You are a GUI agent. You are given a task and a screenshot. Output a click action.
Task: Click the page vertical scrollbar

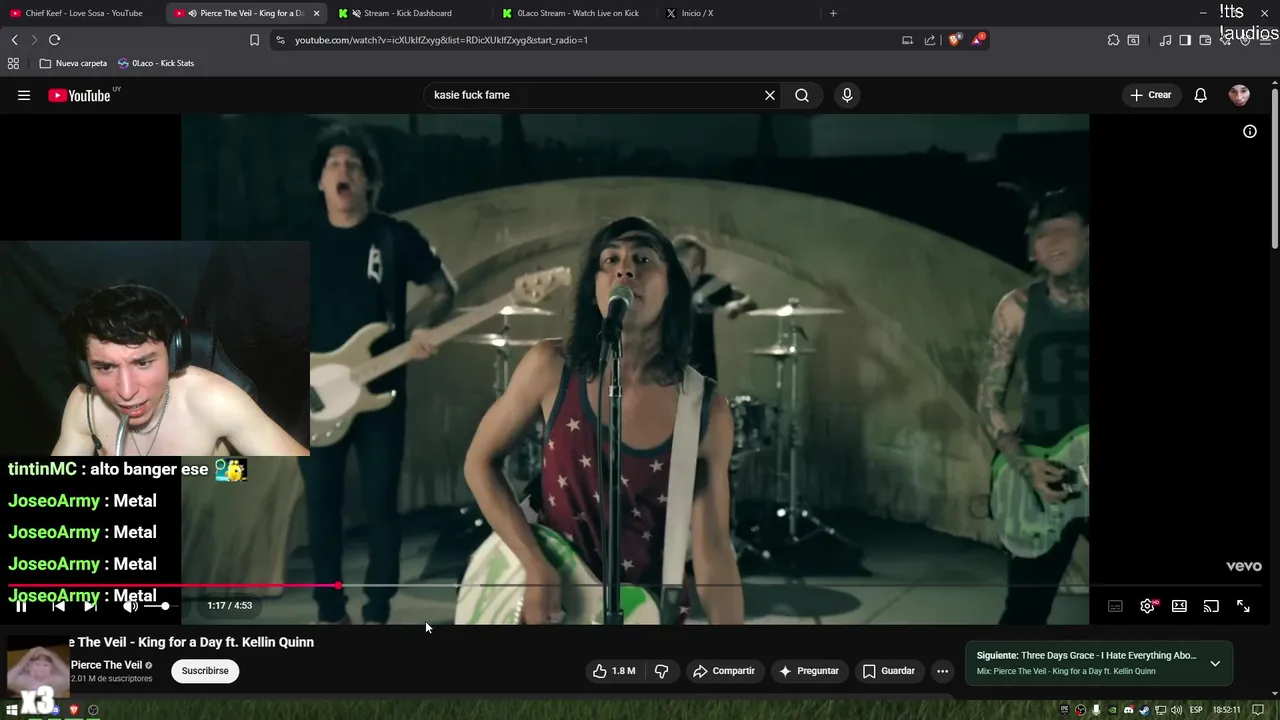(x=1274, y=170)
